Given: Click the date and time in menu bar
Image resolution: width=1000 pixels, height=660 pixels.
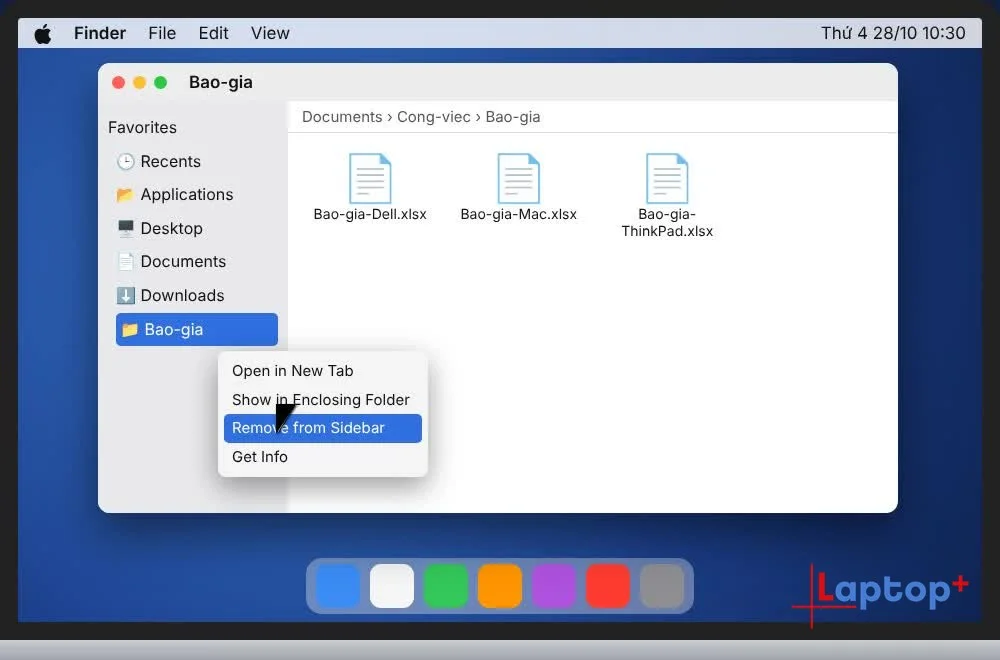Looking at the screenshot, I should pos(893,33).
